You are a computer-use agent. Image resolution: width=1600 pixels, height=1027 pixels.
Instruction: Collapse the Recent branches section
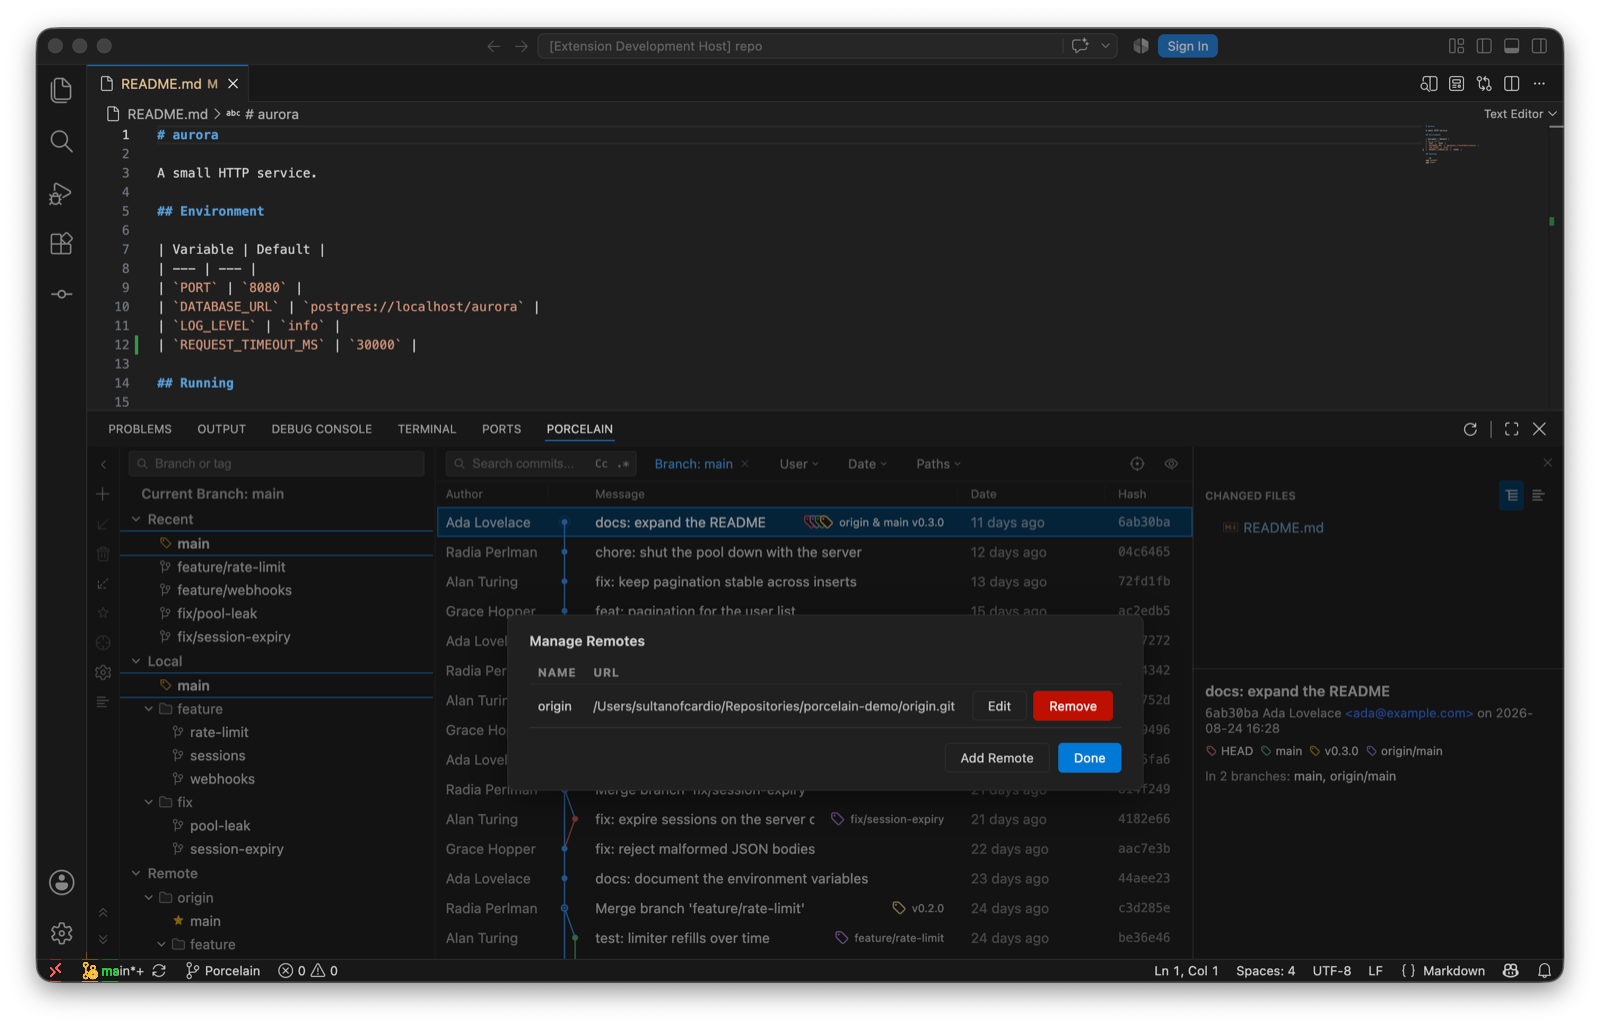pyautogui.click(x=137, y=519)
